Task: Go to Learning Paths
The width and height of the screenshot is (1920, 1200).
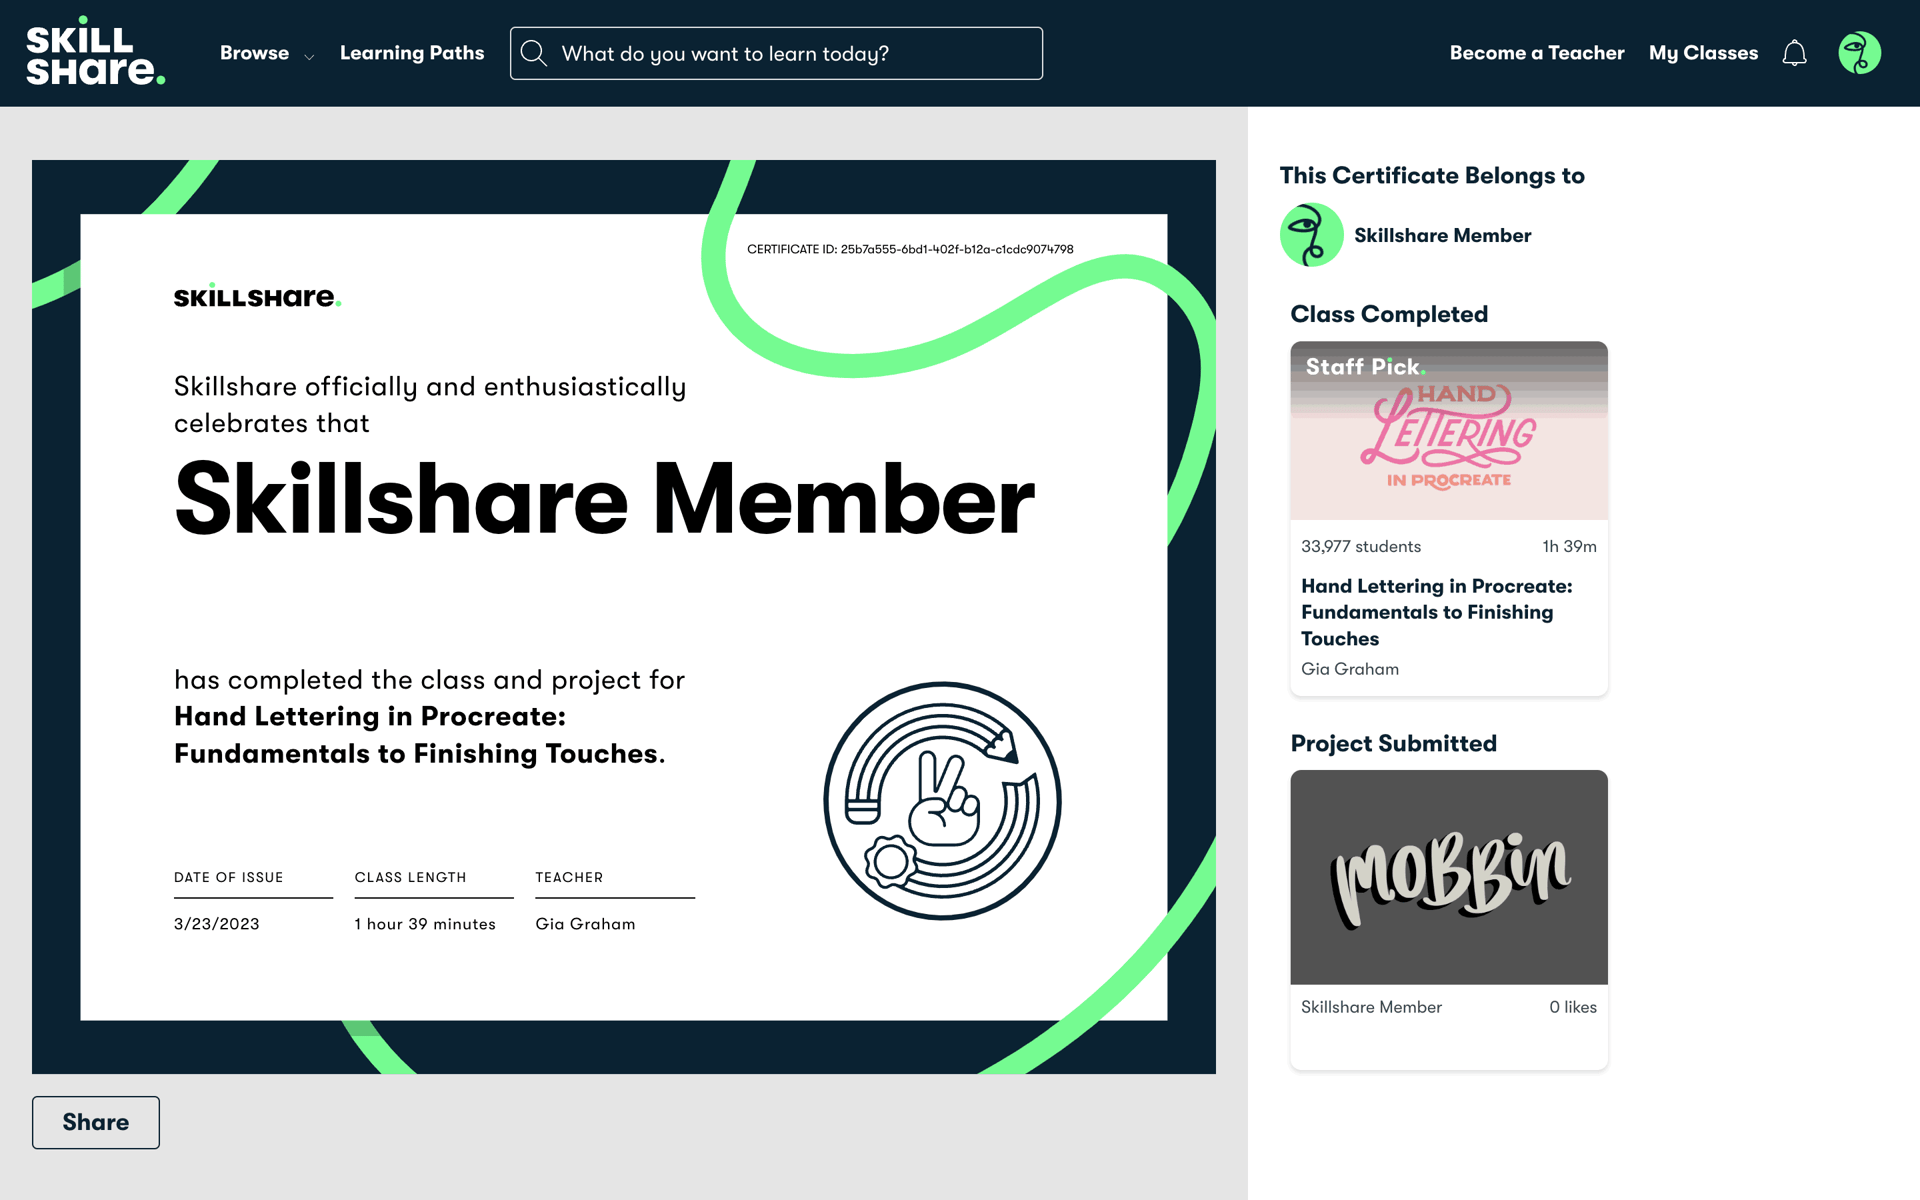Action: tap(412, 53)
